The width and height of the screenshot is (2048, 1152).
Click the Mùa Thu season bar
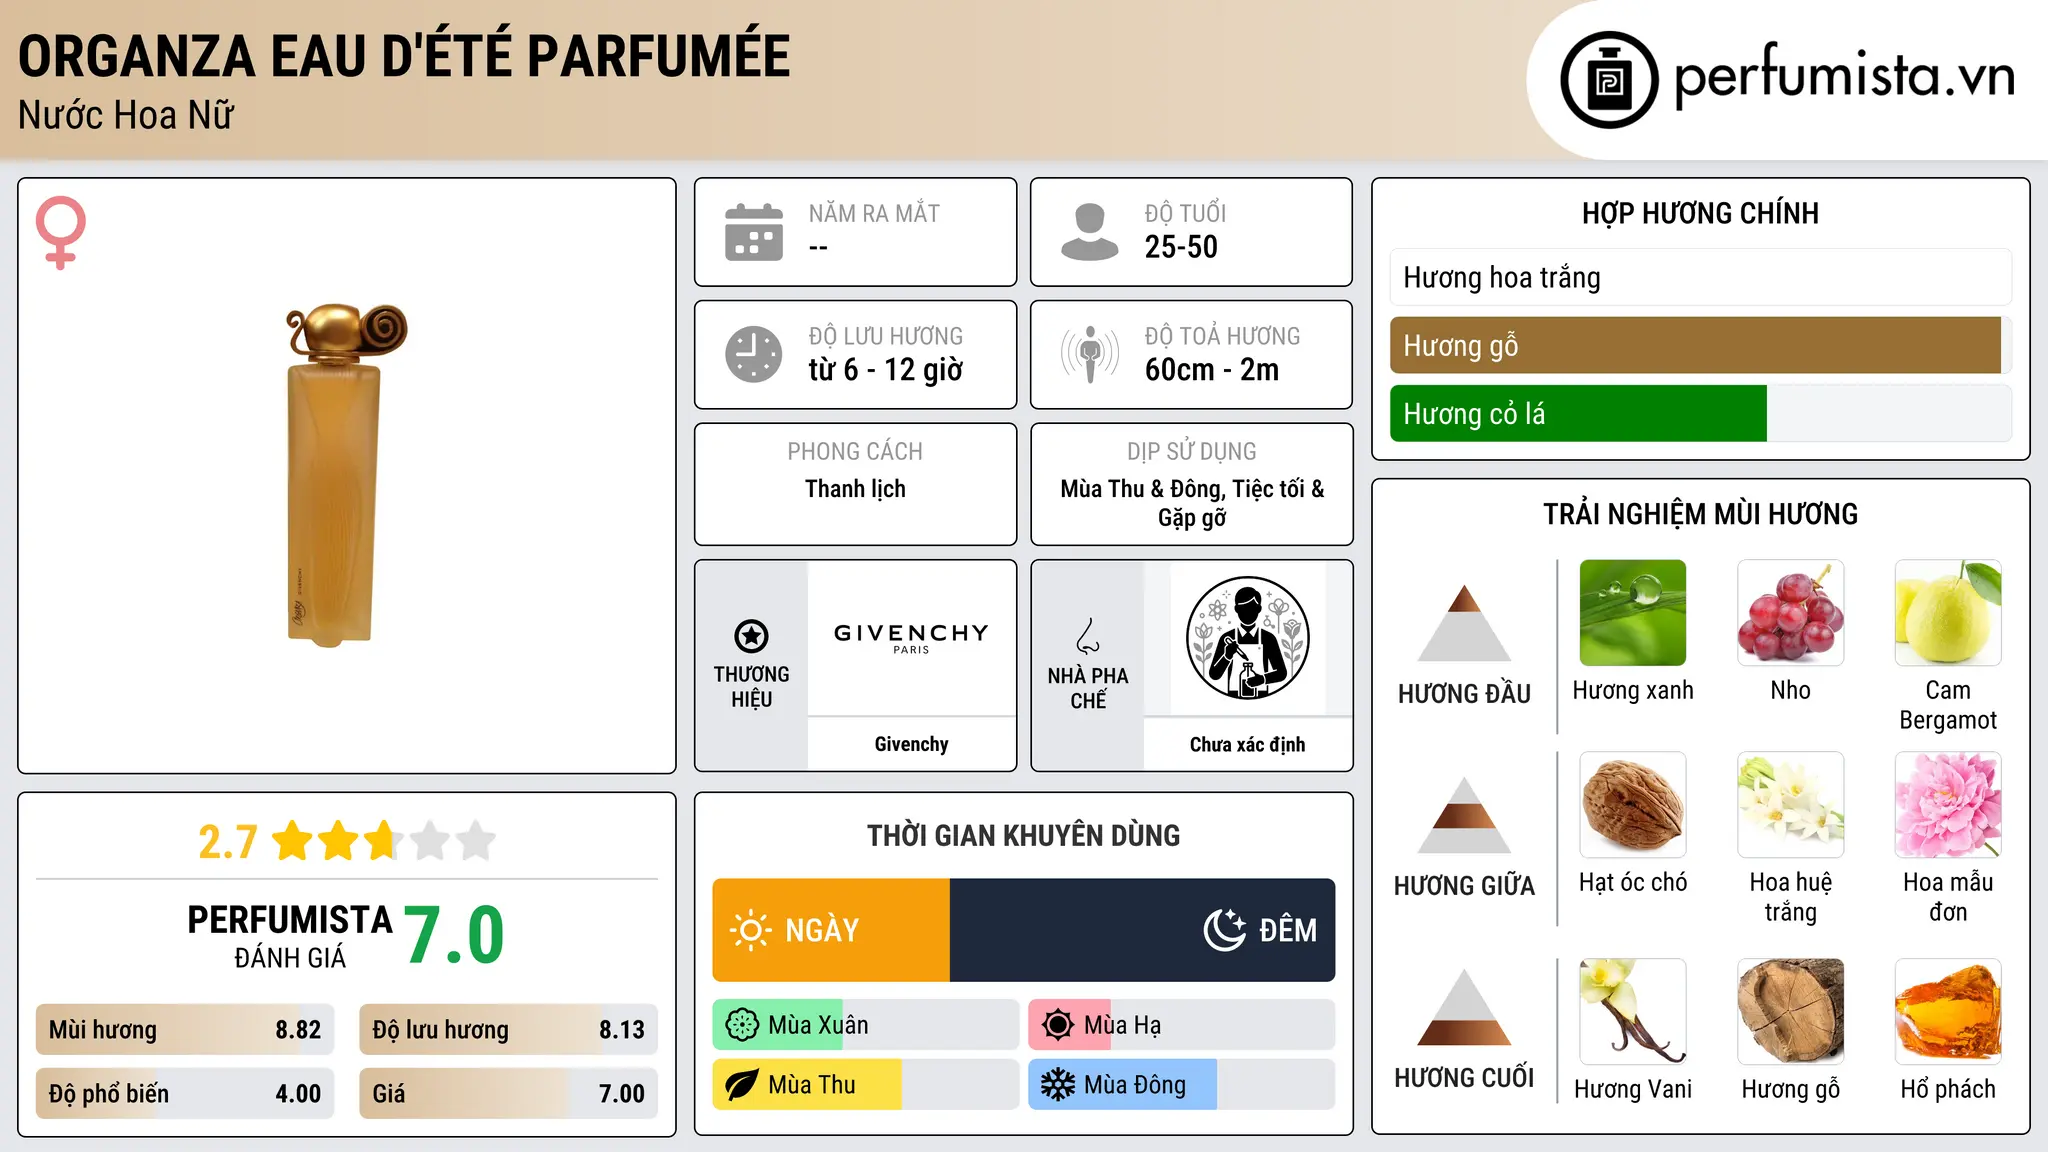(866, 1085)
